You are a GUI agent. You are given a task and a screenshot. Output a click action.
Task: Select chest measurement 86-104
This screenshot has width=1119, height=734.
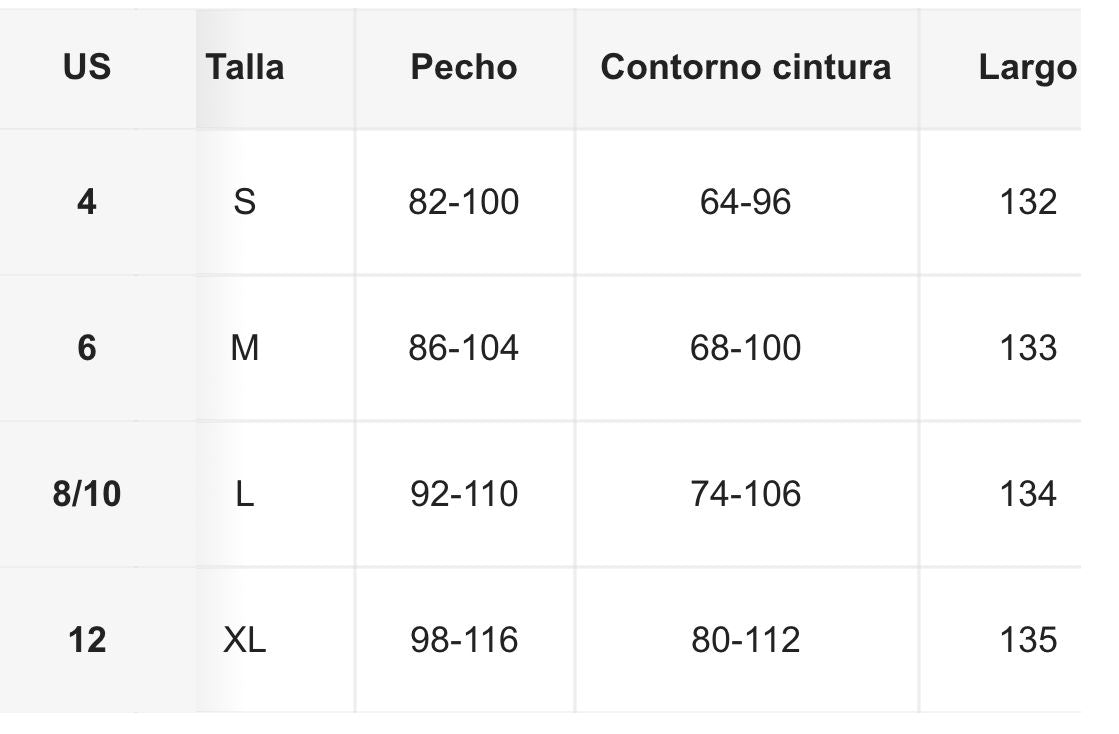point(464,348)
